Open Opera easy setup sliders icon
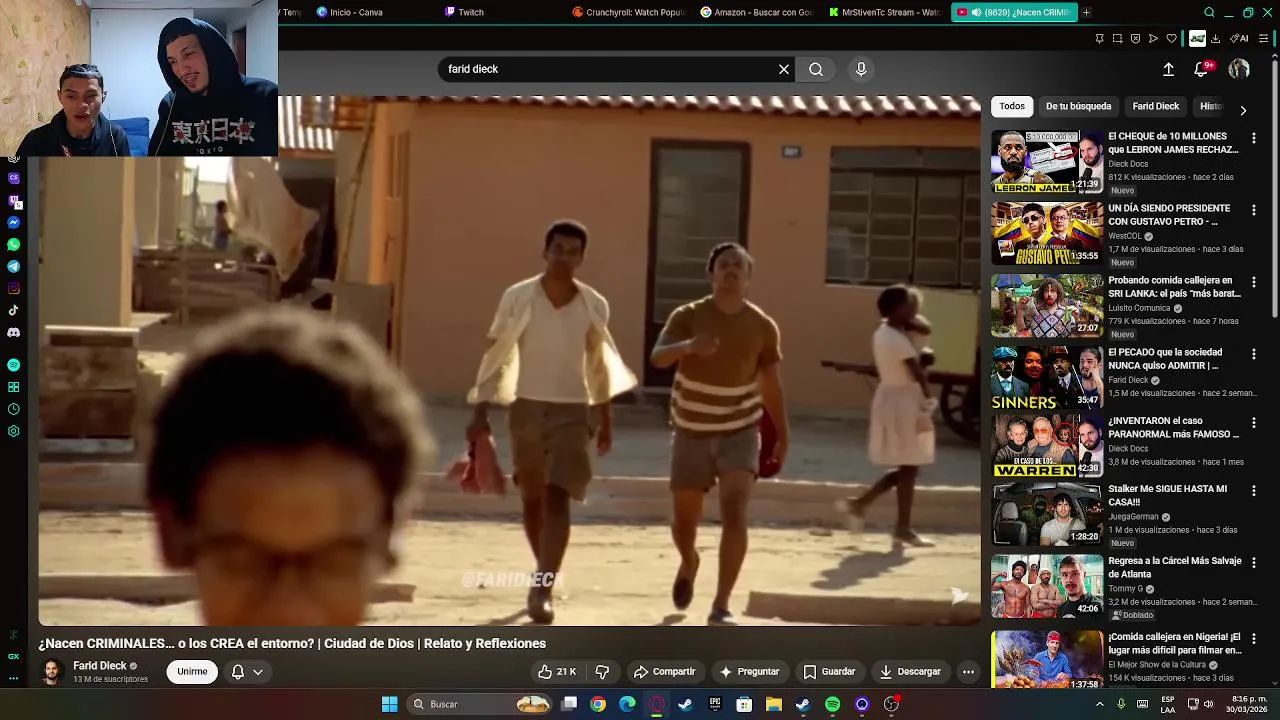The height and width of the screenshot is (720, 1280). pyautogui.click(x=1264, y=39)
